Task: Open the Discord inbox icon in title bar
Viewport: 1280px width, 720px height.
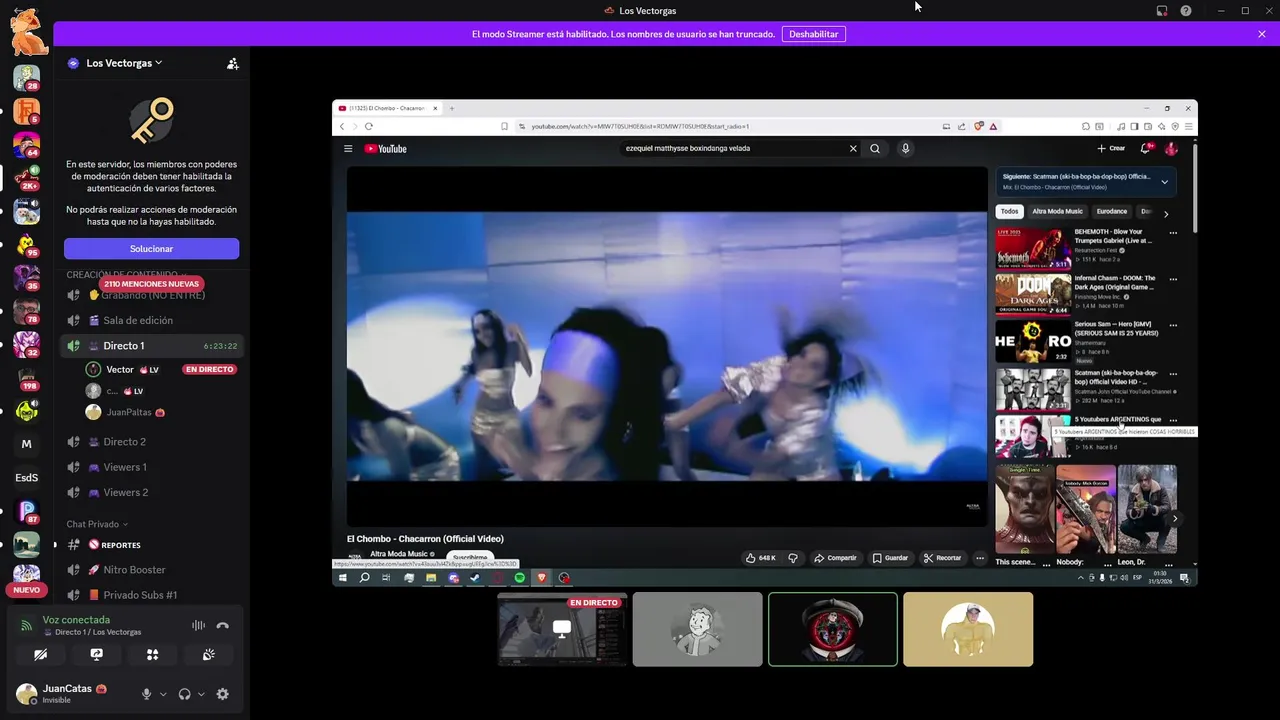Action: coord(1162,11)
